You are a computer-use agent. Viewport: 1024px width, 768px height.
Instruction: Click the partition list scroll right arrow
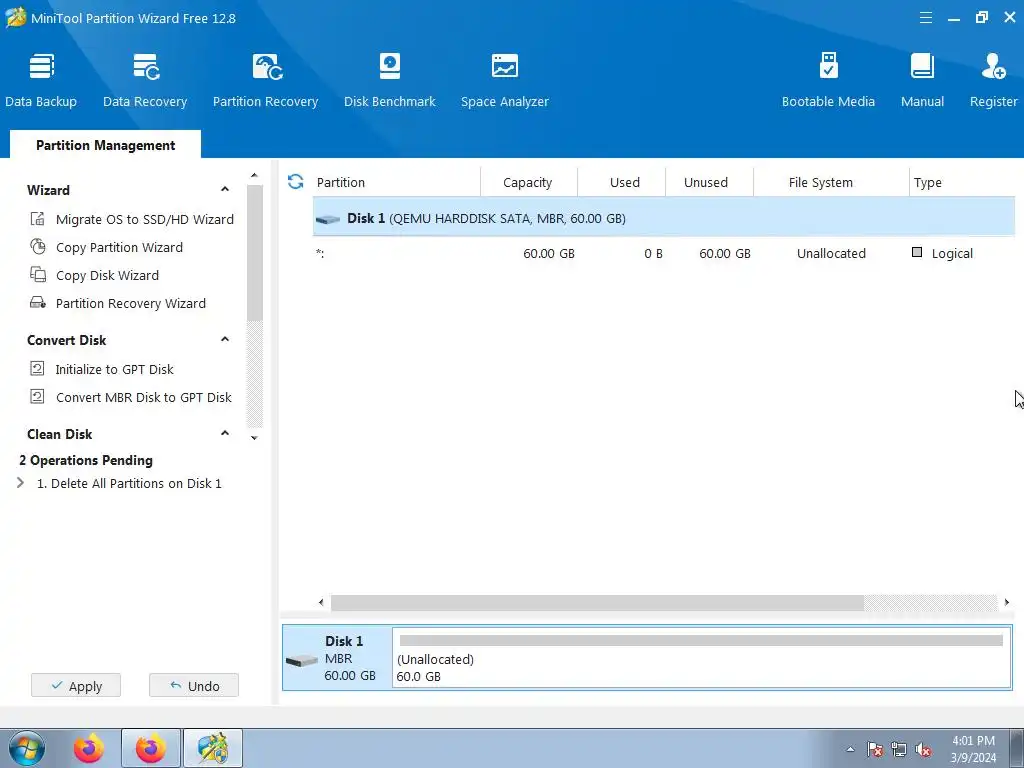tap(1006, 603)
